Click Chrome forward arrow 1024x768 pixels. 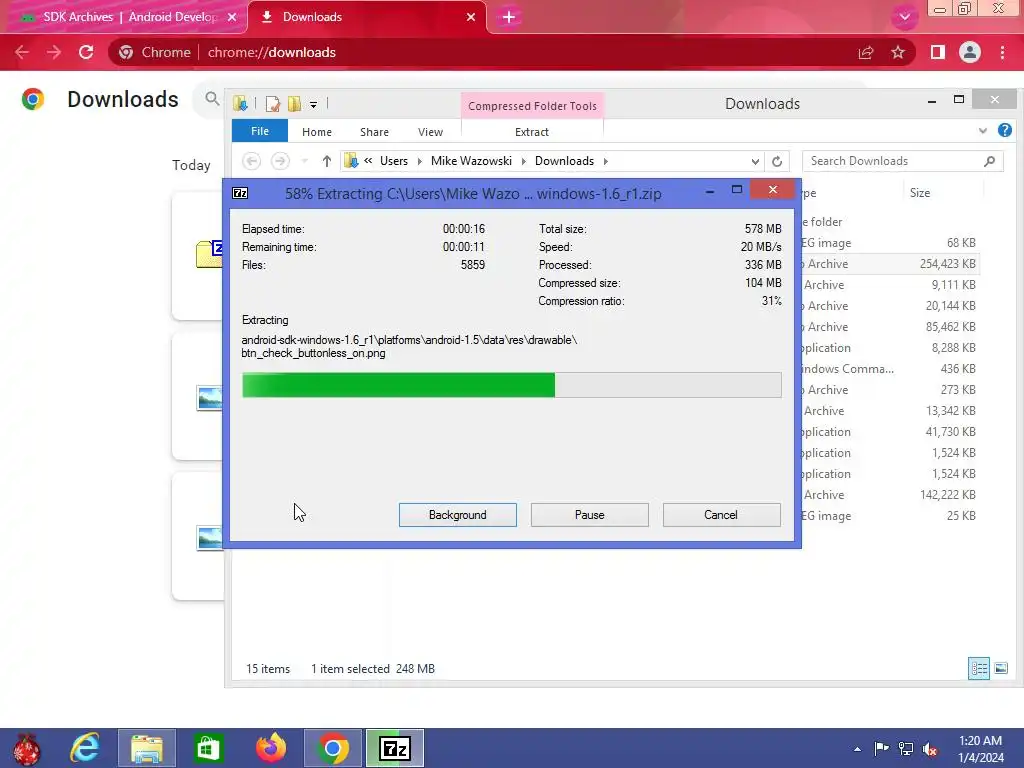54,52
